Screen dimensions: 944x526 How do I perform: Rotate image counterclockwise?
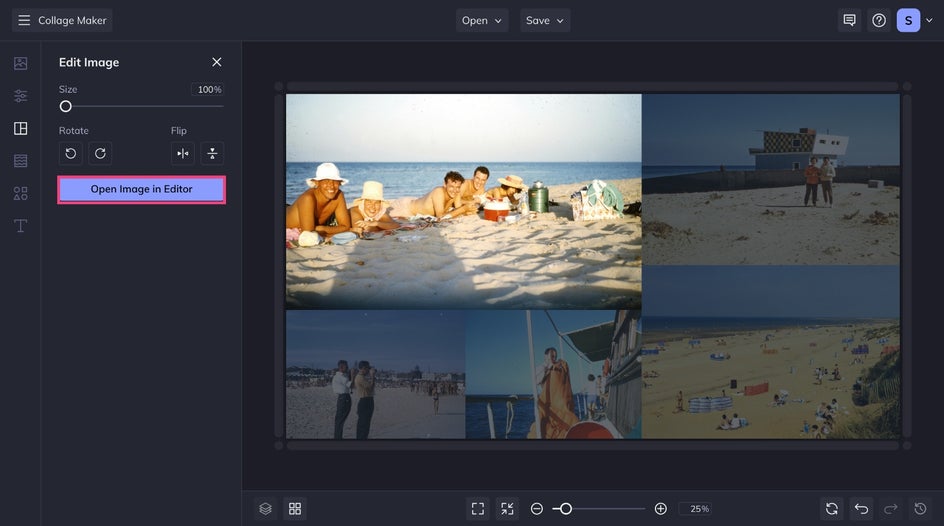pos(71,153)
